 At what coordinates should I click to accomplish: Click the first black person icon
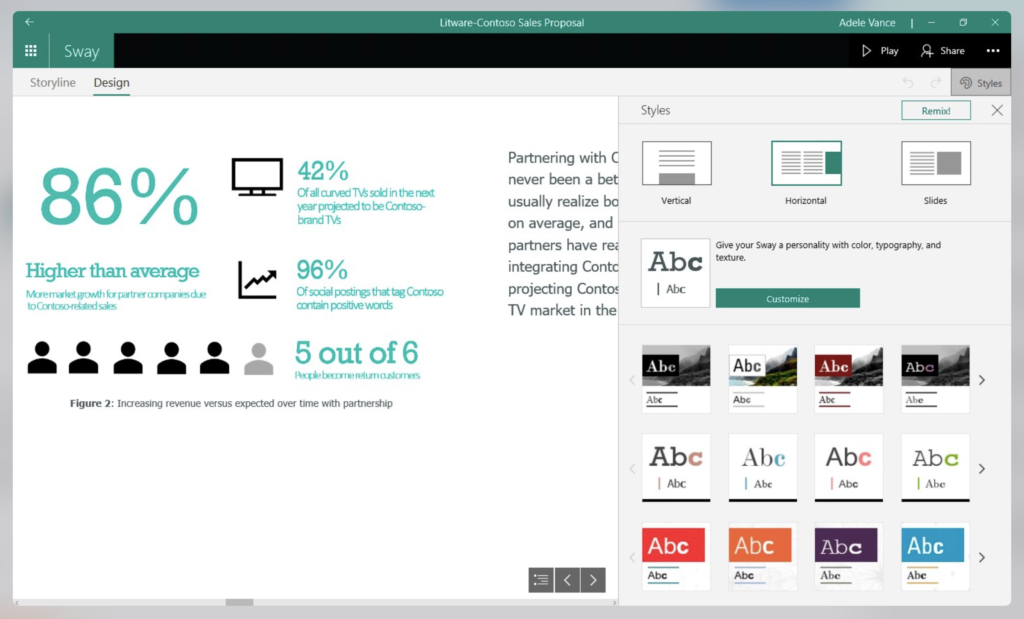(42, 357)
